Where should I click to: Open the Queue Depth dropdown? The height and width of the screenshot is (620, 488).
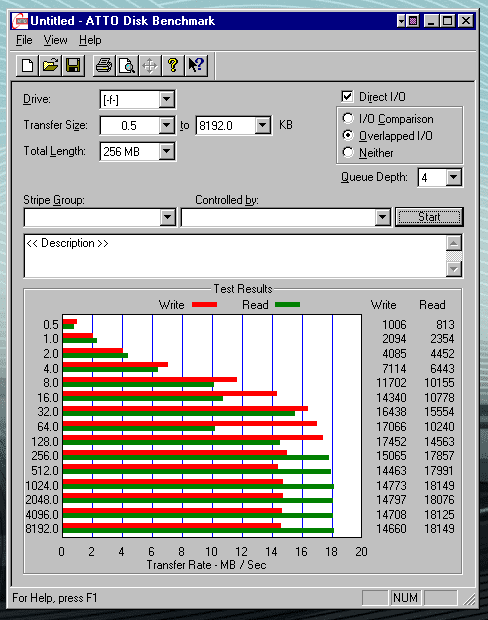(x=454, y=177)
